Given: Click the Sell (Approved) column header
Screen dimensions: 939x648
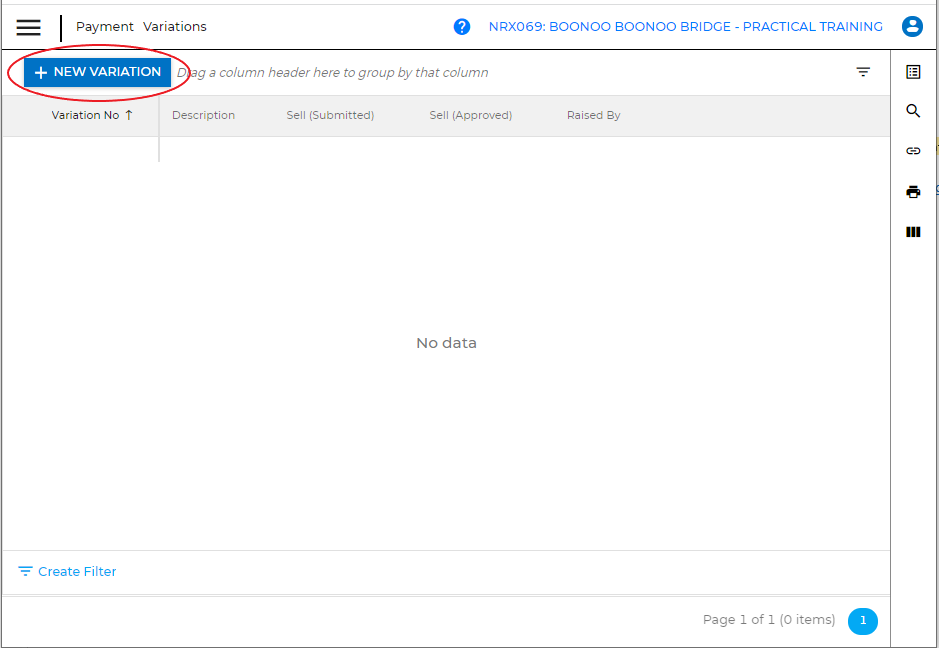Looking at the screenshot, I should point(470,115).
